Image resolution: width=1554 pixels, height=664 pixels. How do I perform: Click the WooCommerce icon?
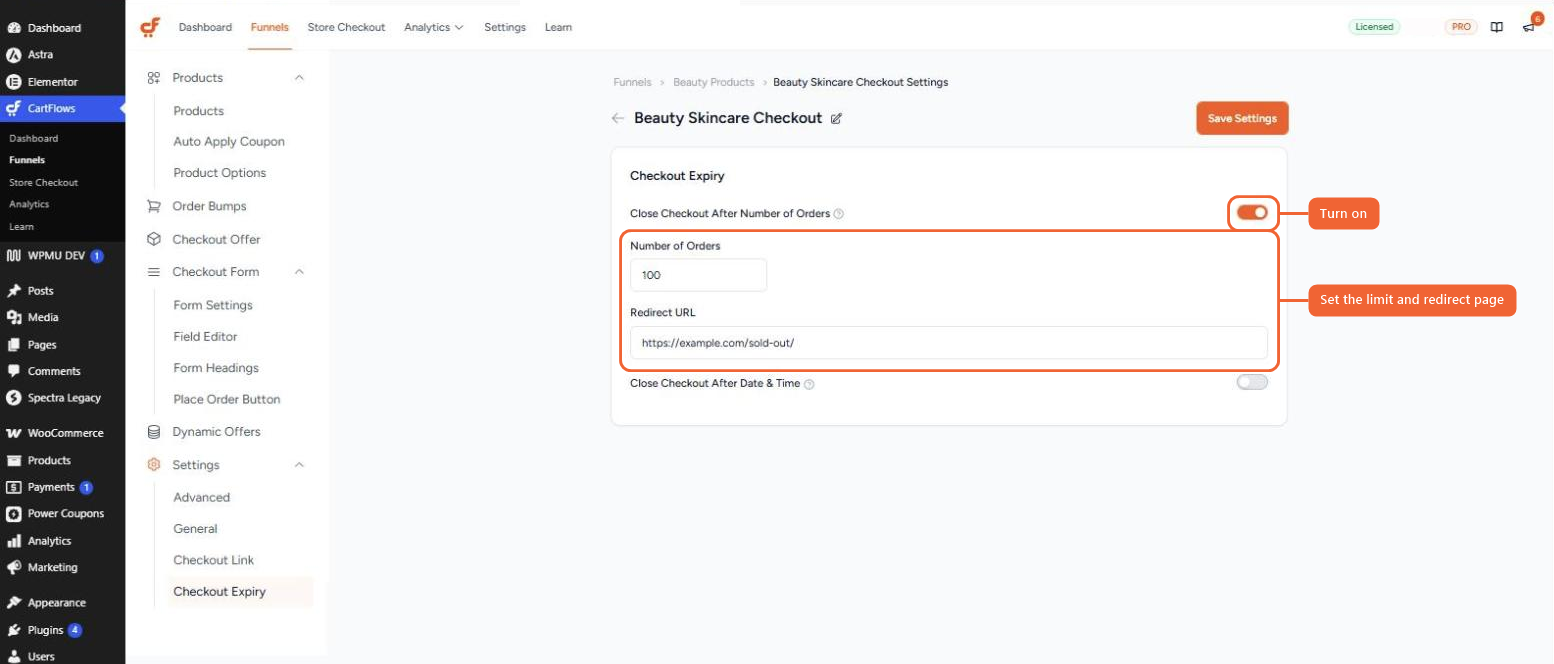click(x=14, y=434)
